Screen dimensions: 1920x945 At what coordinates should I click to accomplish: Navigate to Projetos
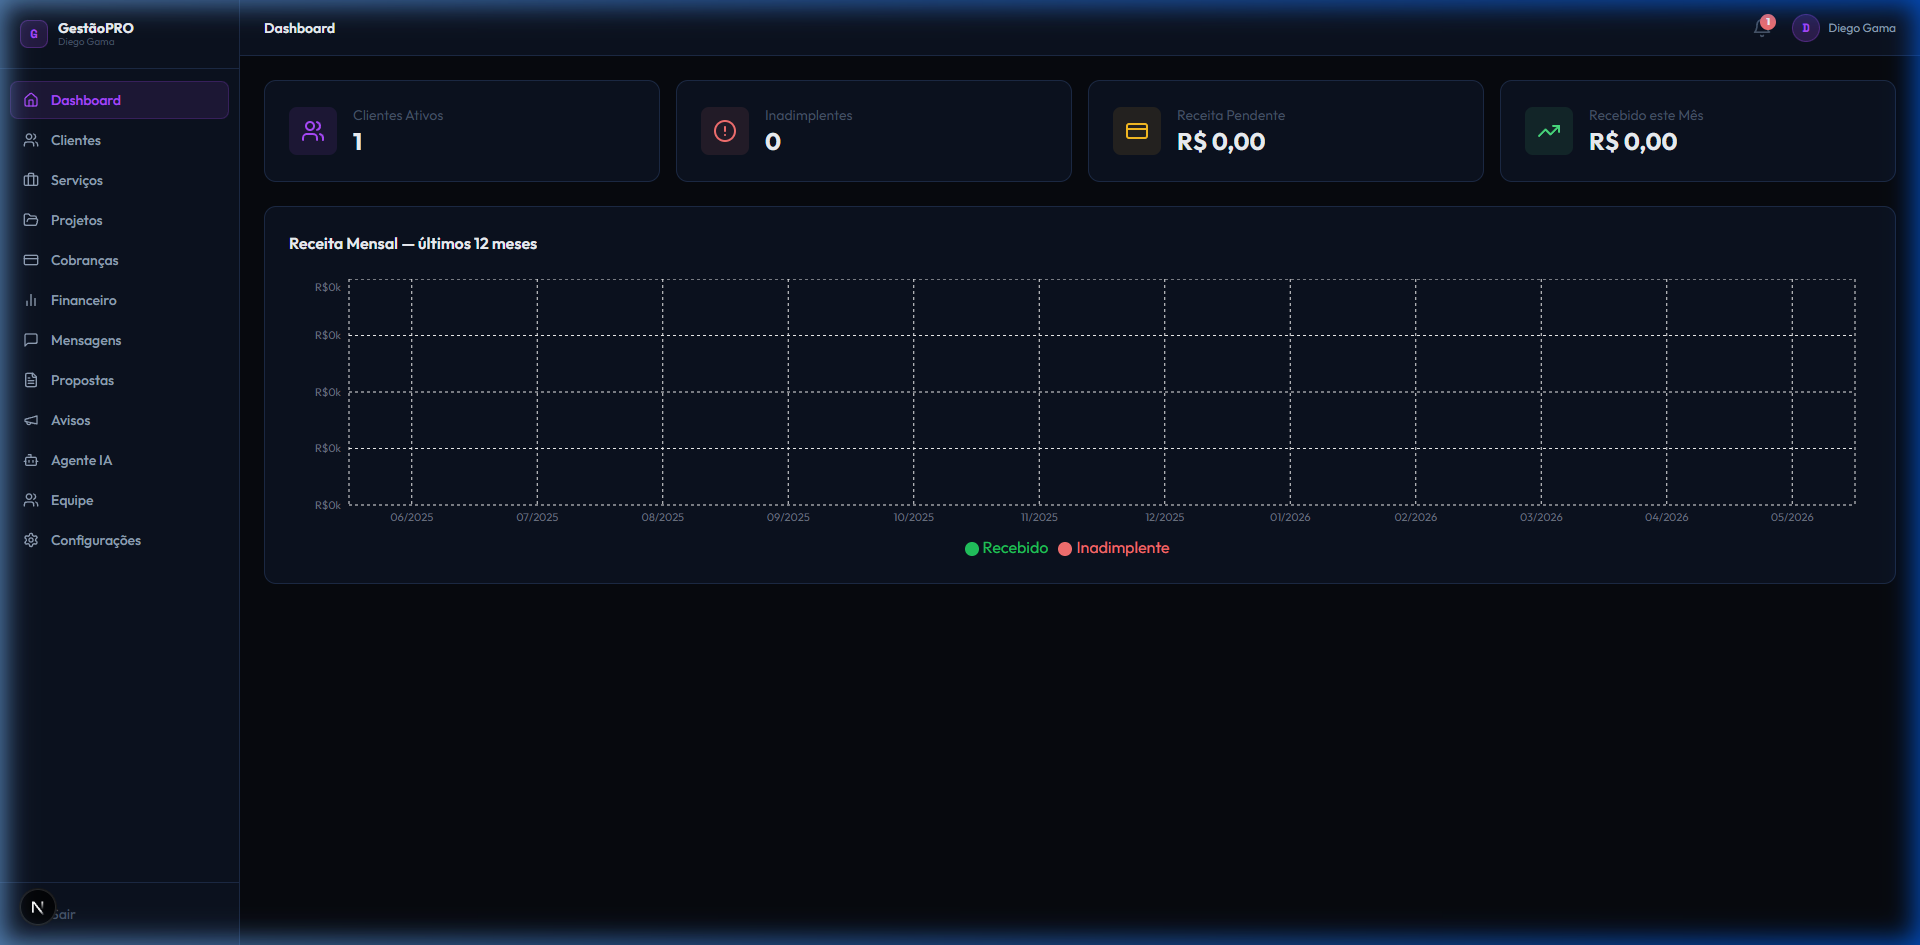click(119, 220)
